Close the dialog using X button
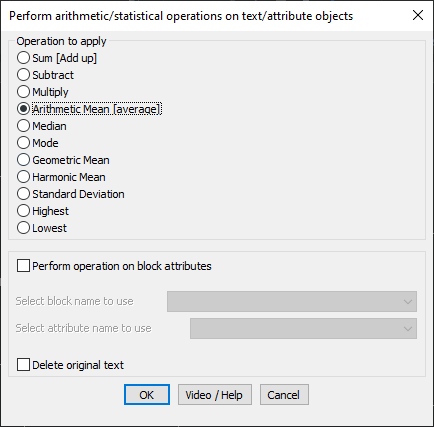Image resolution: width=434 pixels, height=427 pixels. (418, 15)
